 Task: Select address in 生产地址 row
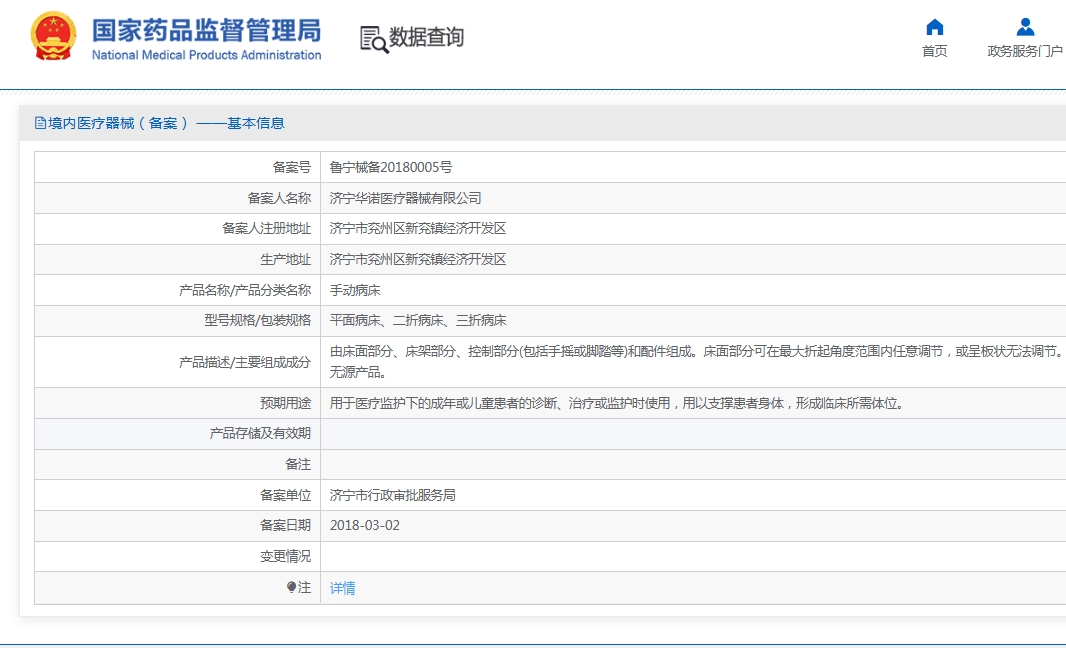click(418, 259)
